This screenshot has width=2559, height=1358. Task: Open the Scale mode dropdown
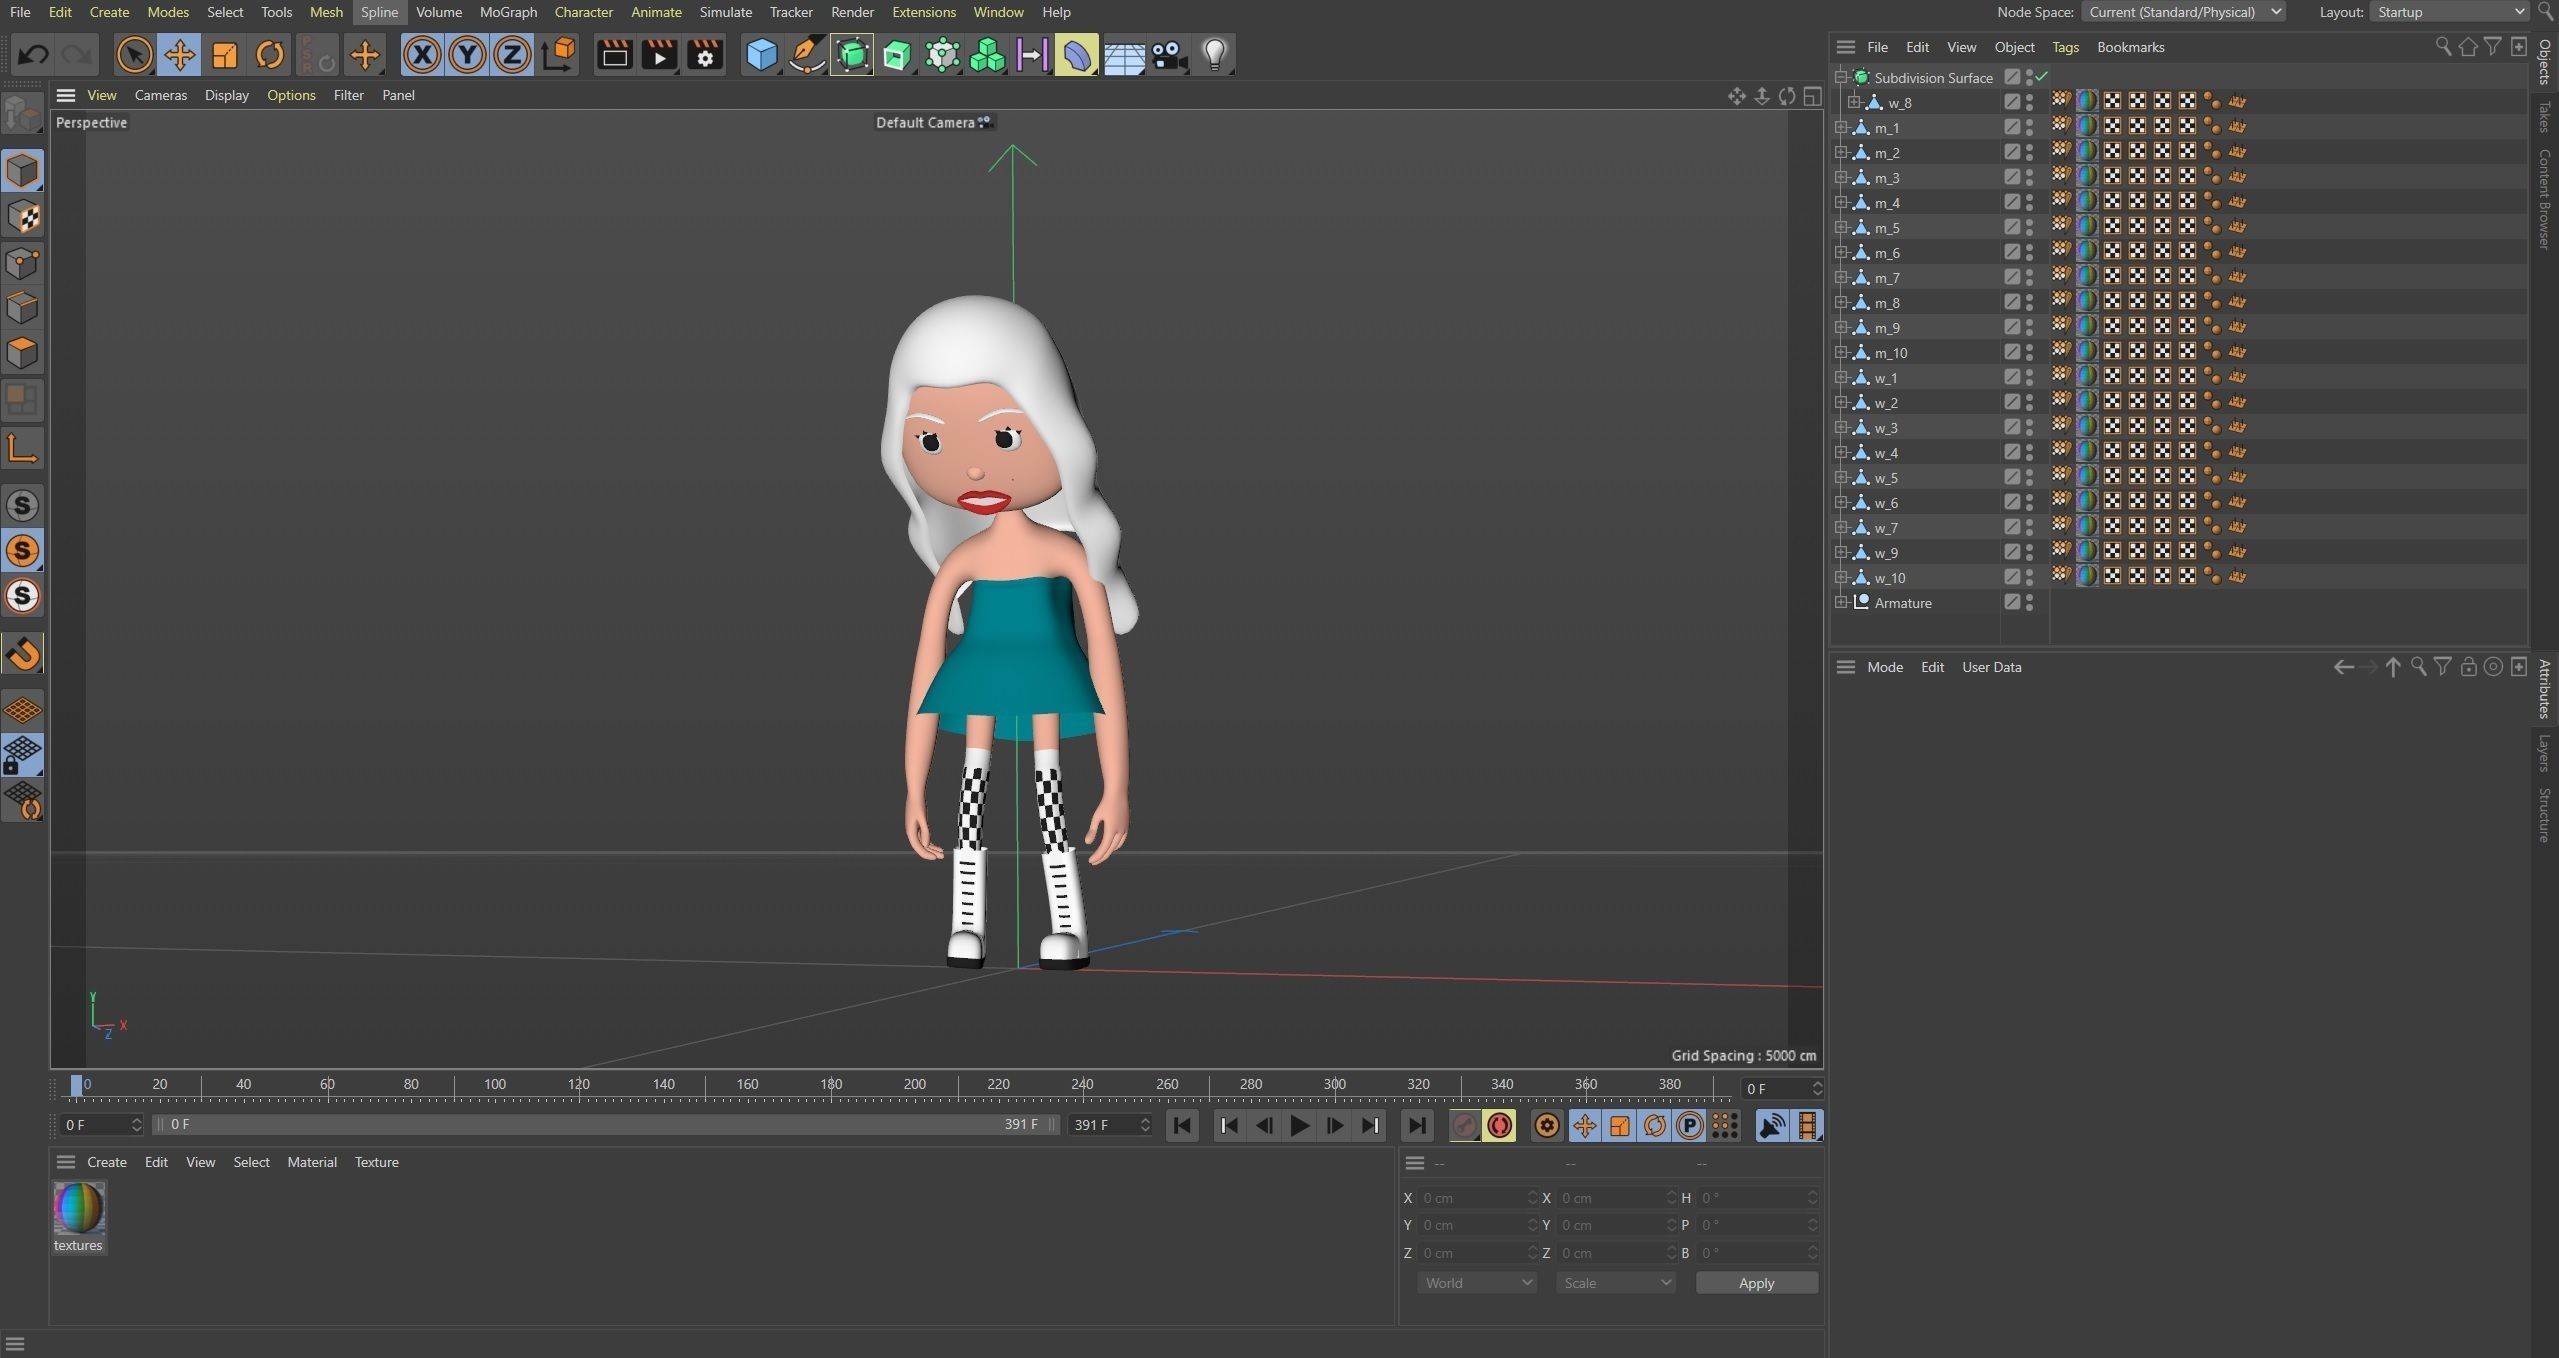[1616, 1283]
